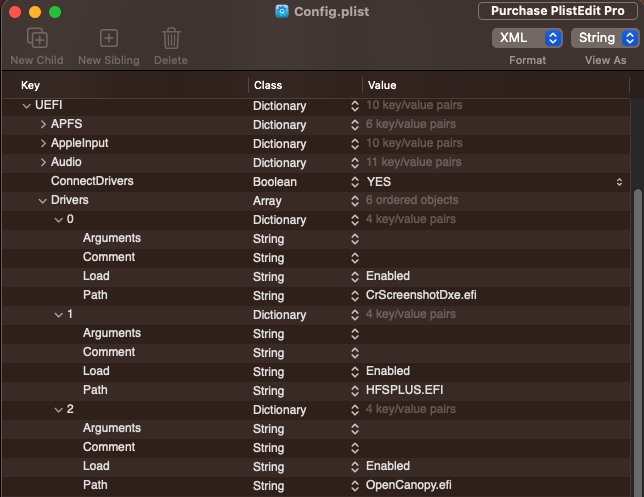Collapse driver item 0
The image size is (644, 497).
click(59, 220)
